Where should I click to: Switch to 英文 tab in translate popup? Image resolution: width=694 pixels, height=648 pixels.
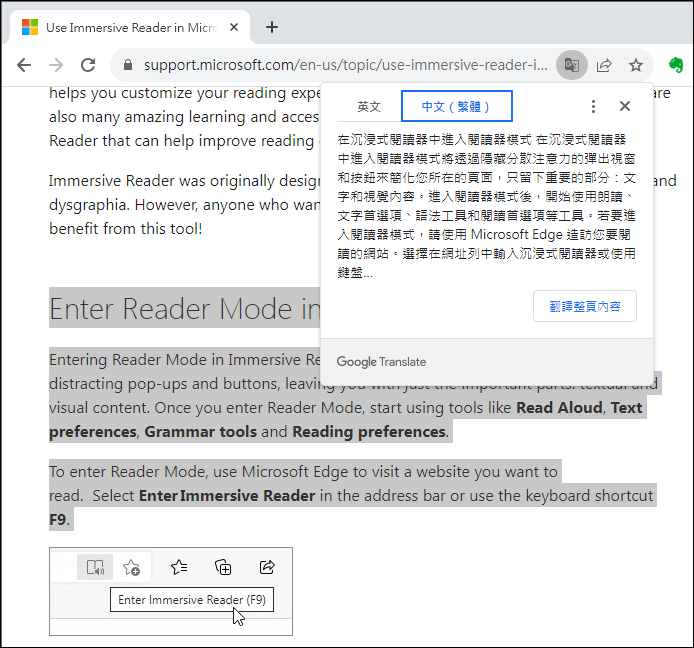pos(369,106)
